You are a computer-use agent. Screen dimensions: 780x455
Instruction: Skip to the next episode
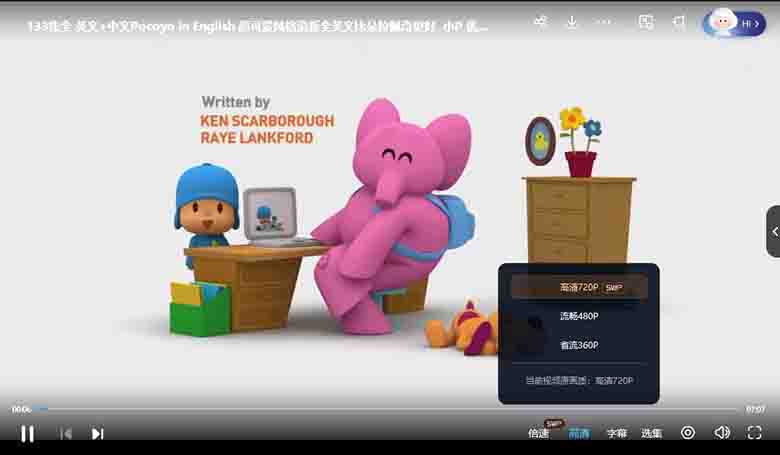tap(98, 434)
